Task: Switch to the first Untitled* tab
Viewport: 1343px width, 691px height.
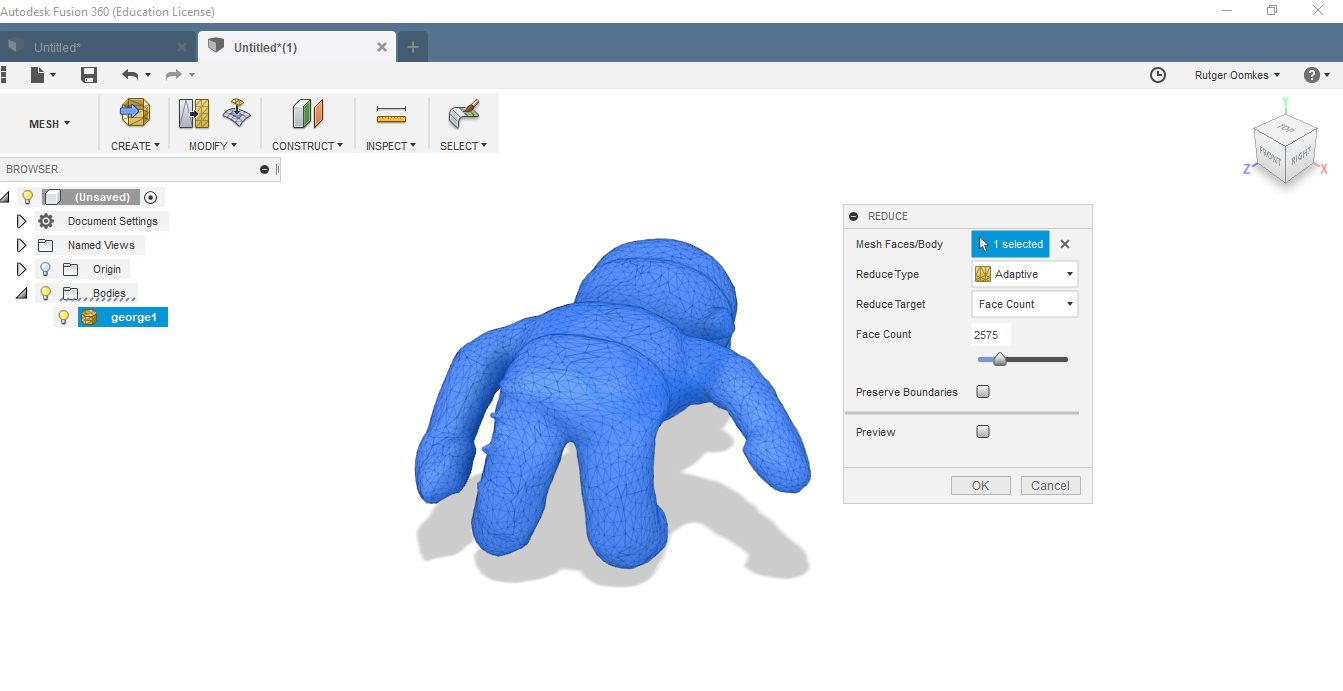Action: 98,47
